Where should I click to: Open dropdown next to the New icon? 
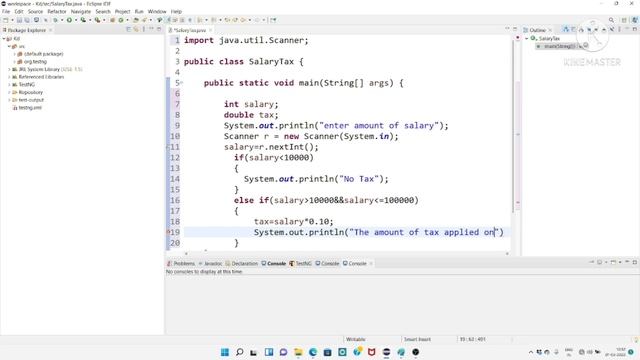(12, 20)
